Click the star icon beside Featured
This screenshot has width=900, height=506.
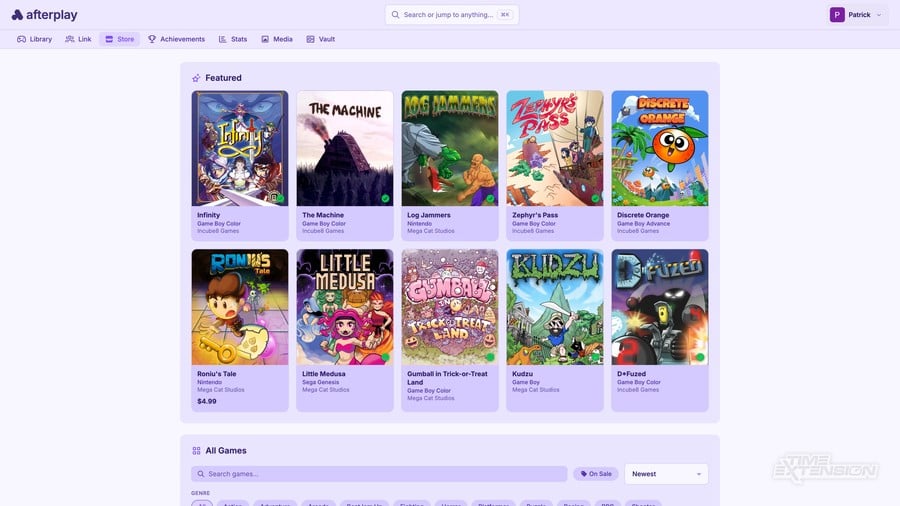coord(196,78)
